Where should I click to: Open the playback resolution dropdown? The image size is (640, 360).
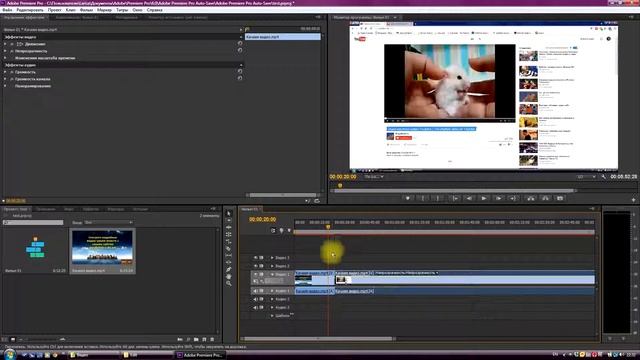(x=586, y=177)
